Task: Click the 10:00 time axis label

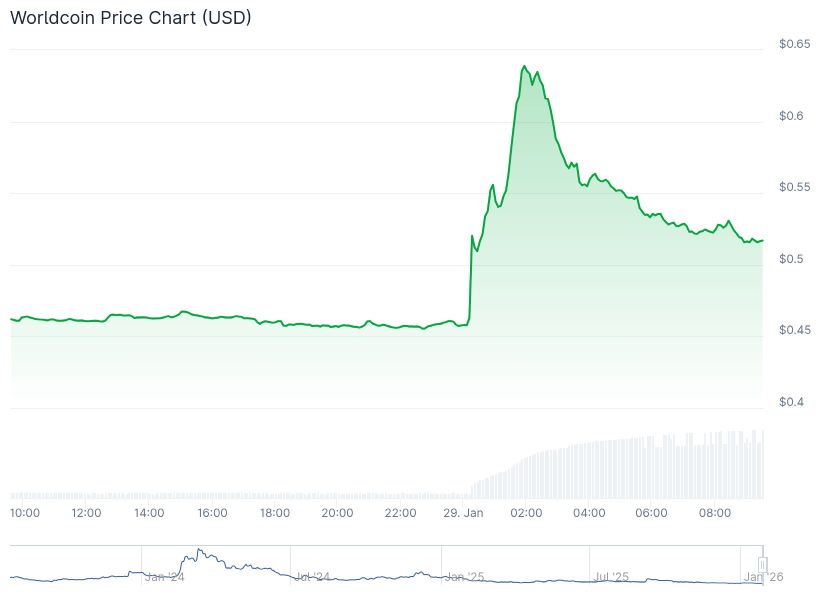Action: (24, 513)
